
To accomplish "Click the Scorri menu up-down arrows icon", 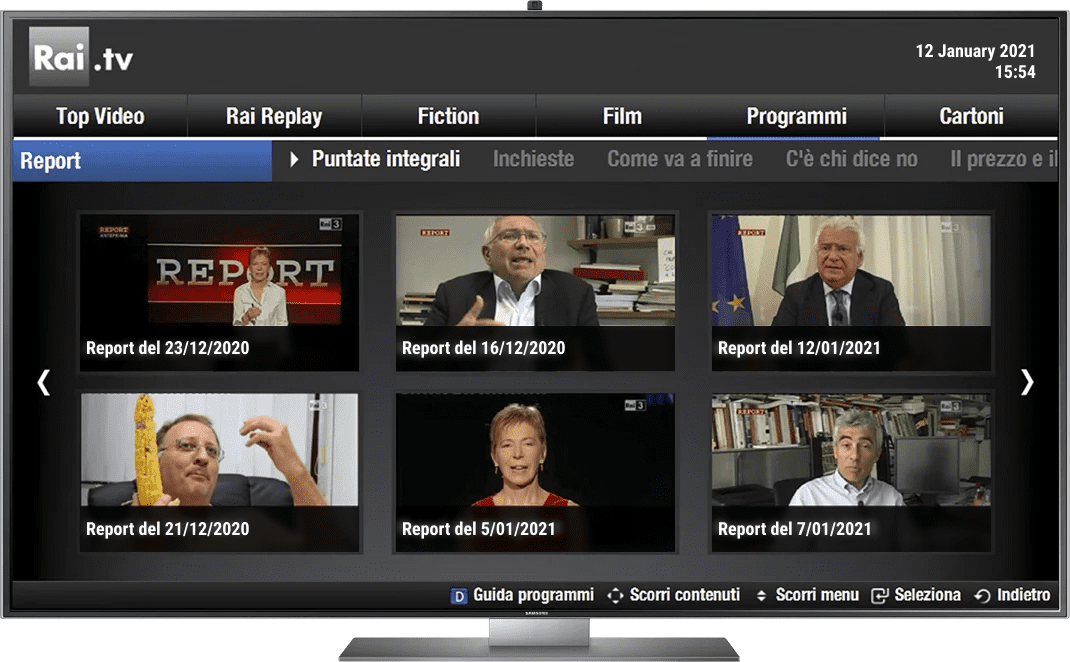I will [761, 596].
